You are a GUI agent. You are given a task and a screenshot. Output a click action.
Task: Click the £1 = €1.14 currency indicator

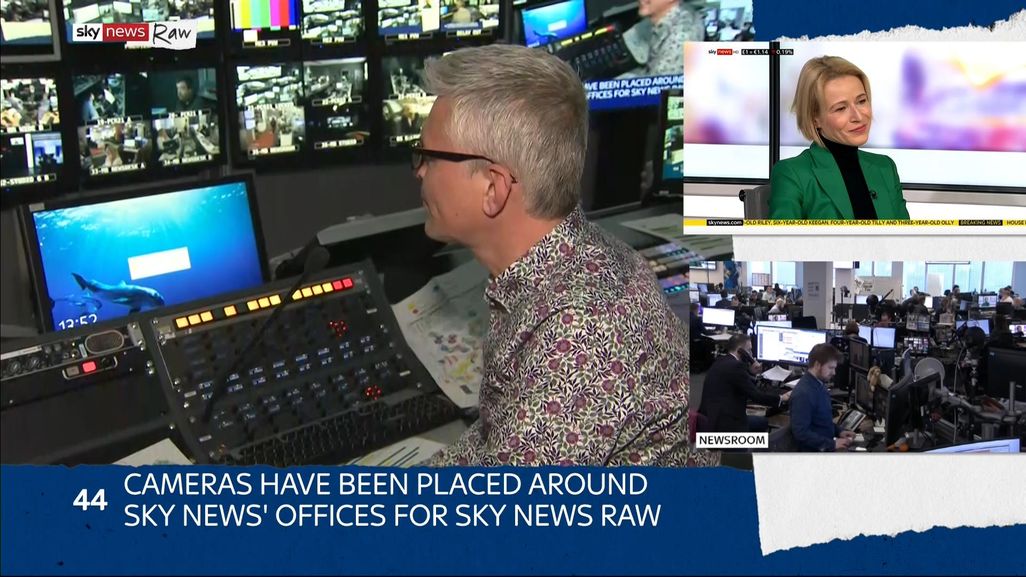tap(755, 51)
